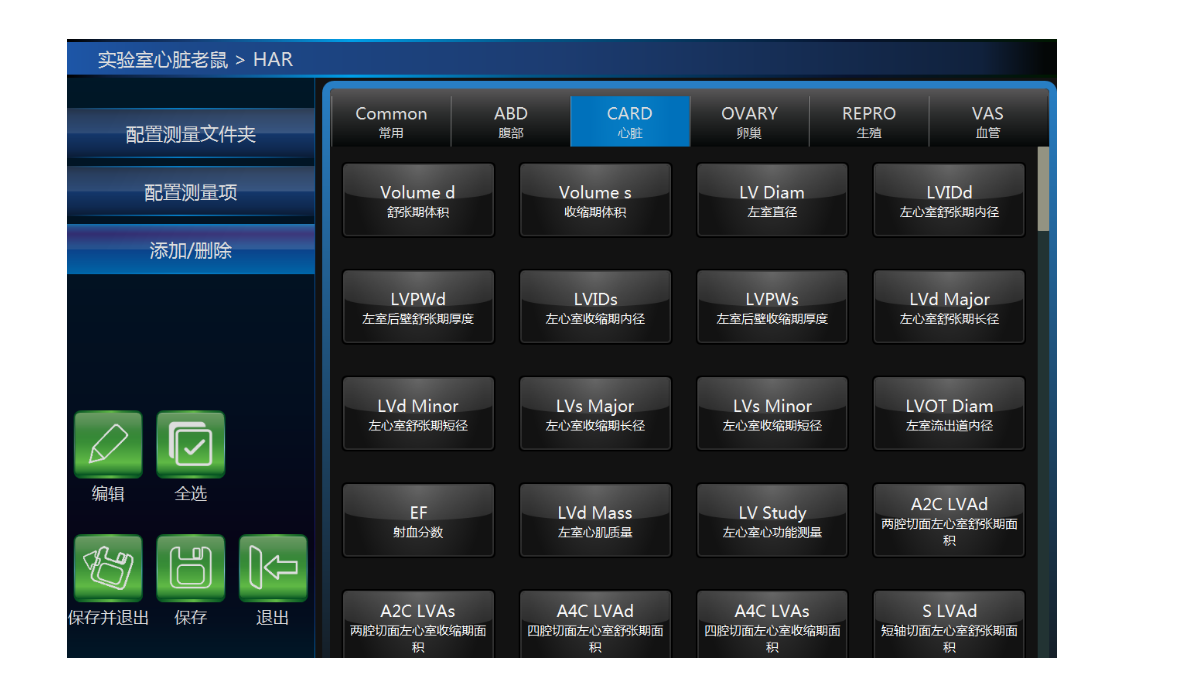Select the LVOT Diam measurement button
The image size is (1198, 690).
coord(949,413)
